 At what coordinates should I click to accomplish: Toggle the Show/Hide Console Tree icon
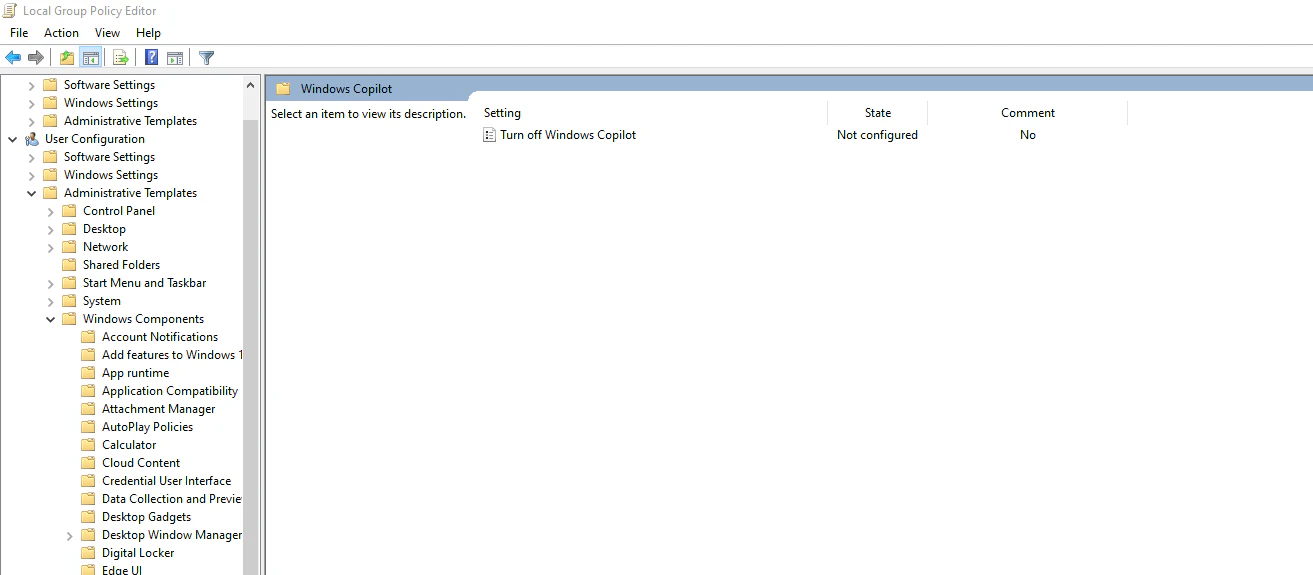tap(91, 58)
